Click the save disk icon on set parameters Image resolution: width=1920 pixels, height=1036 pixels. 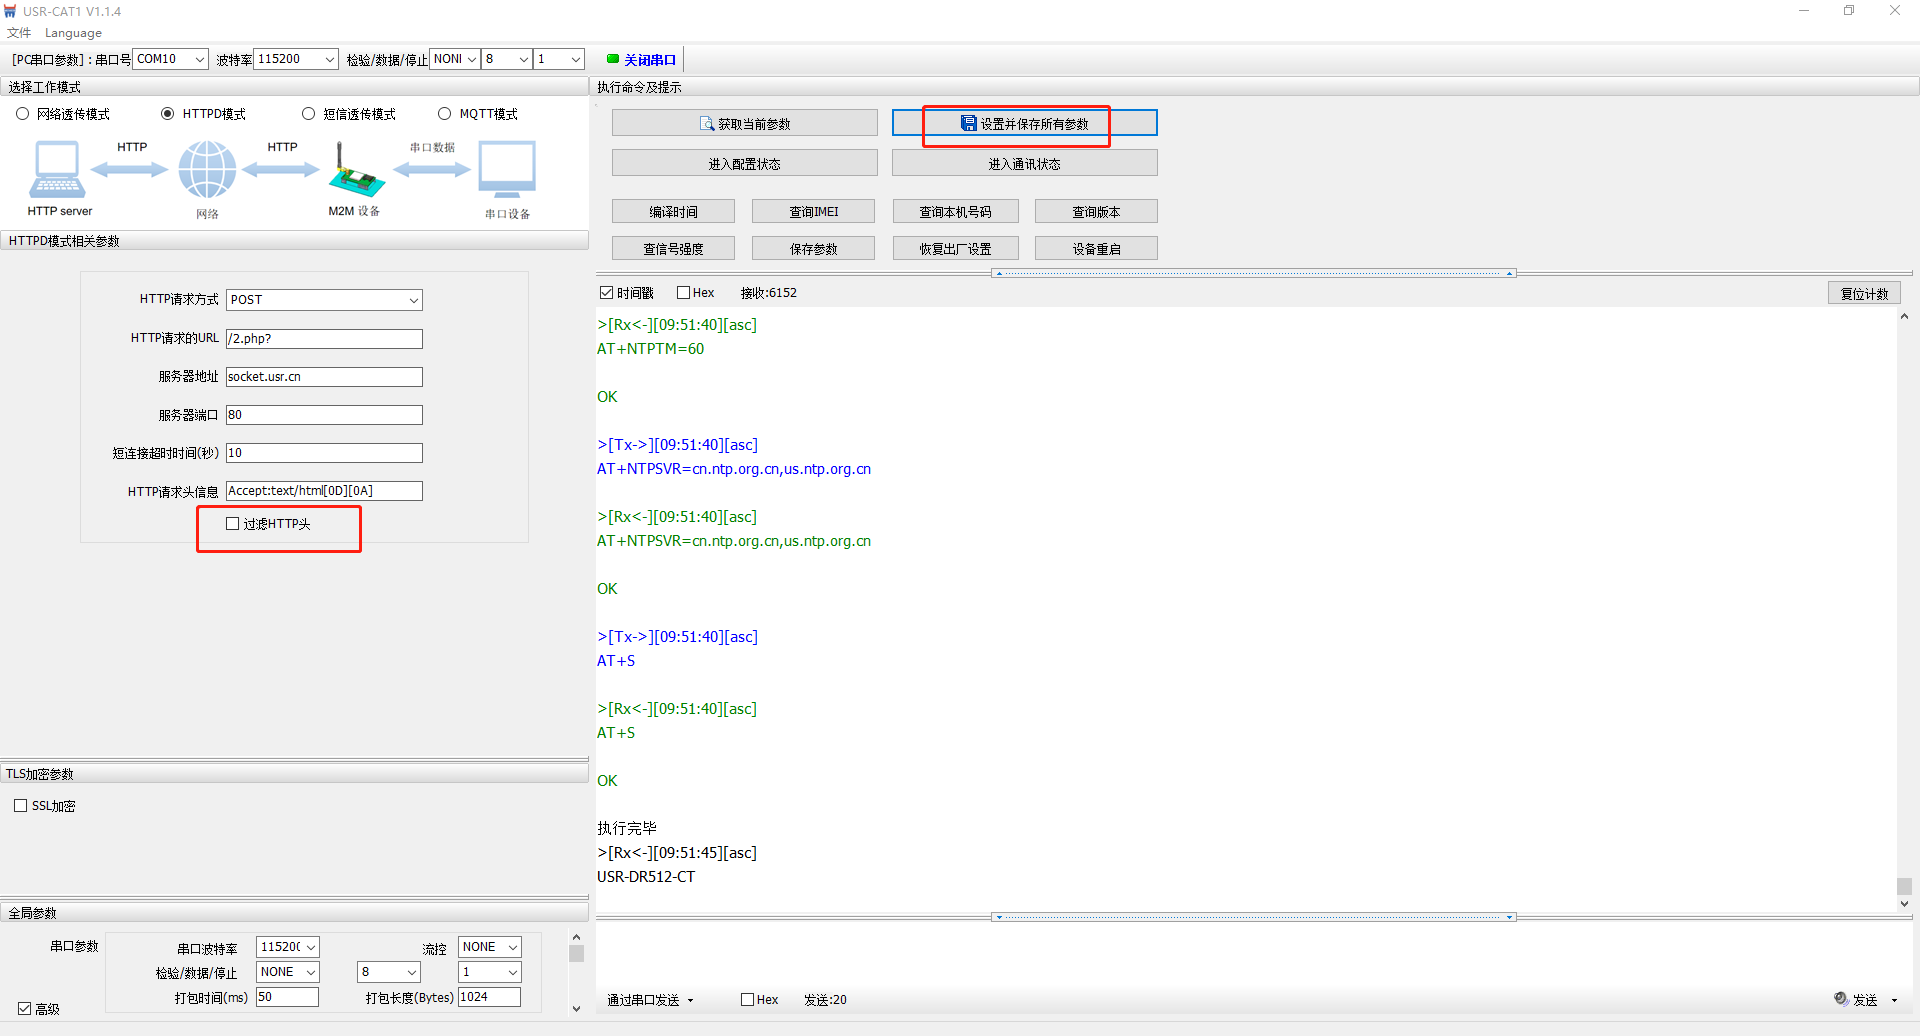[968, 123]
